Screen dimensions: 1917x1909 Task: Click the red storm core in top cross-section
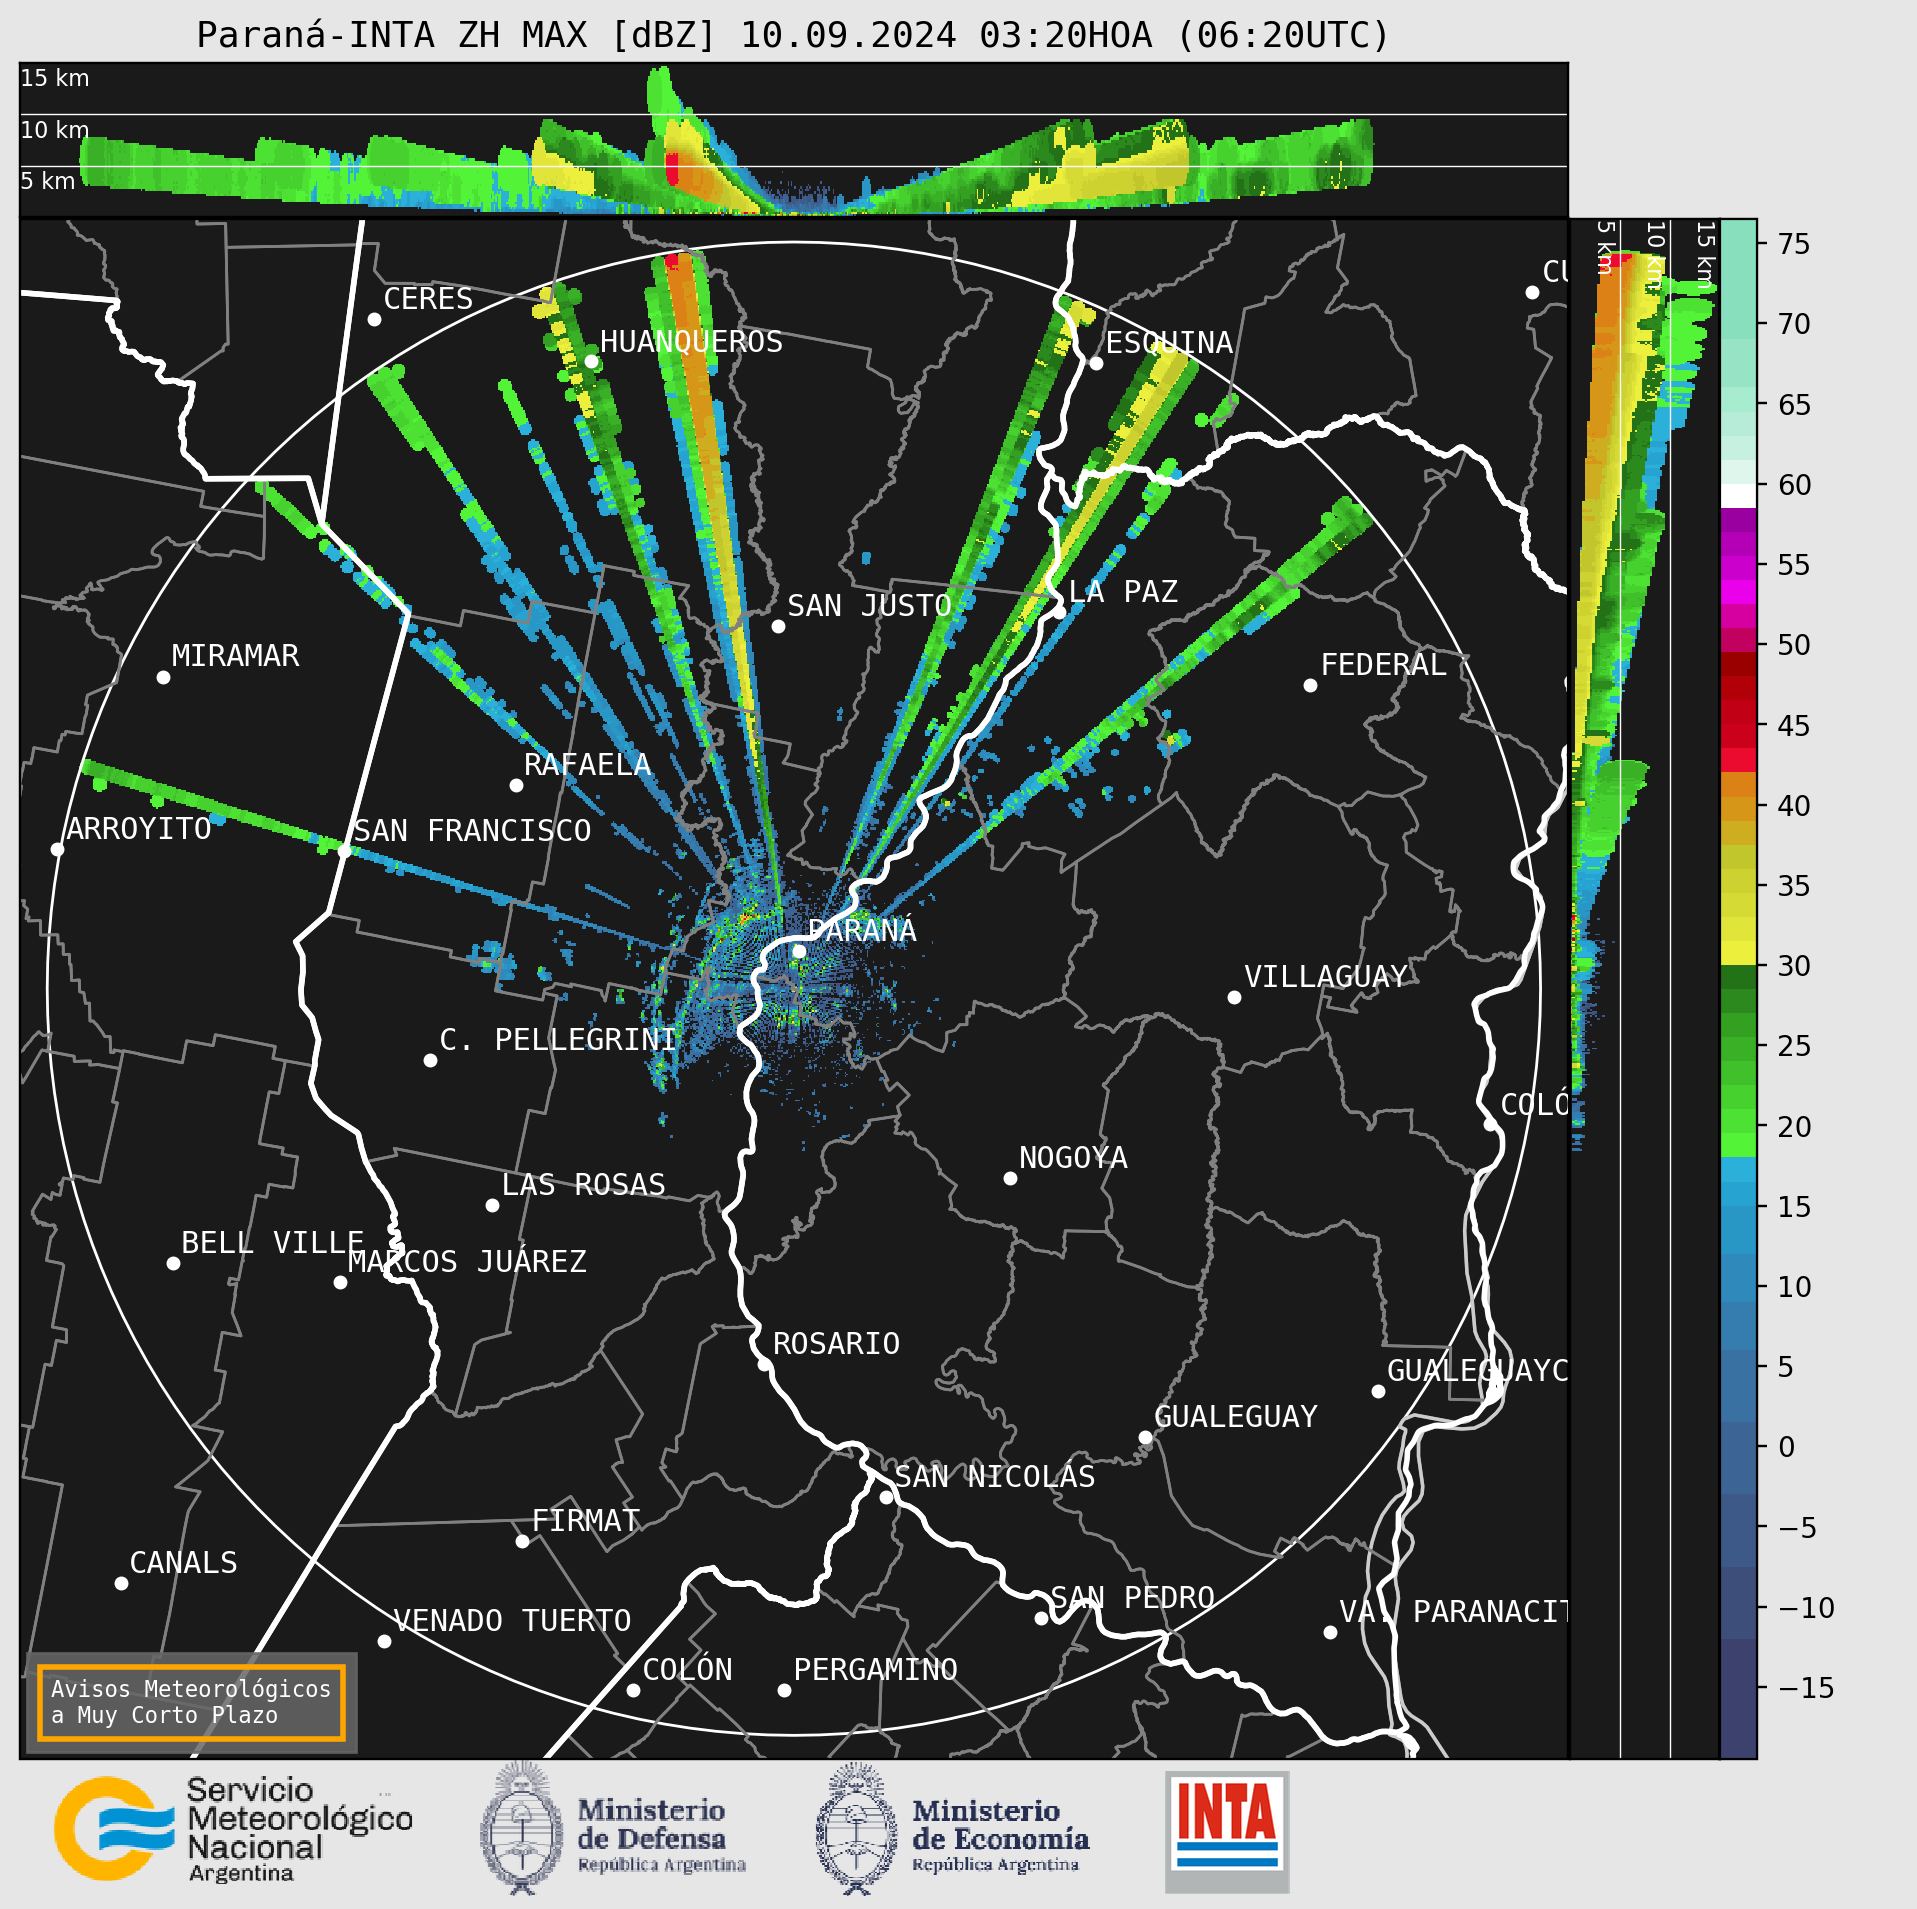[x=672, y=168]
